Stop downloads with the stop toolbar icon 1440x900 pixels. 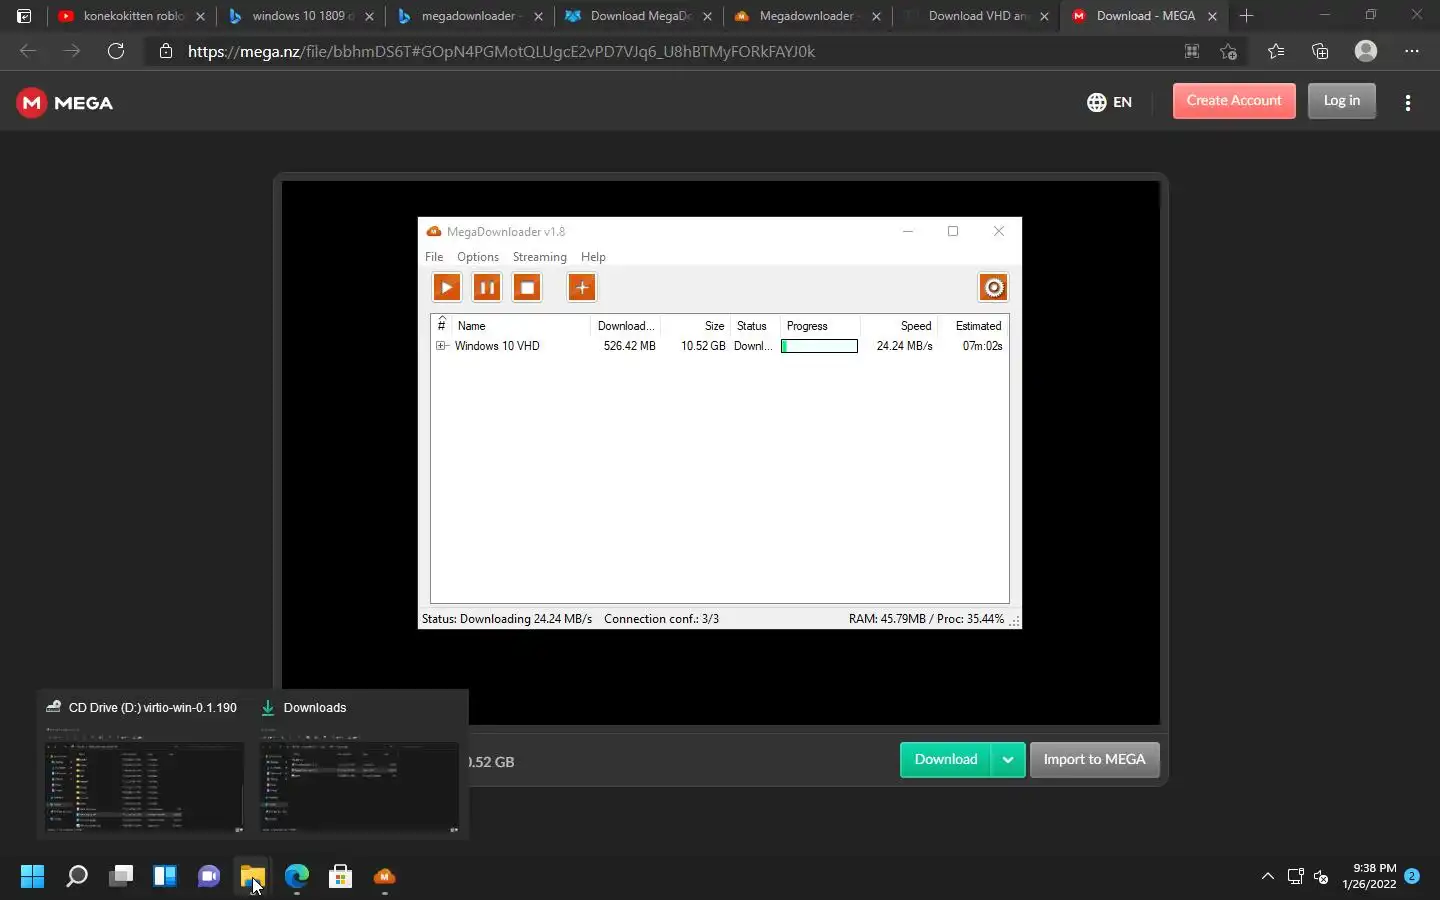click(x=527, y=288)
